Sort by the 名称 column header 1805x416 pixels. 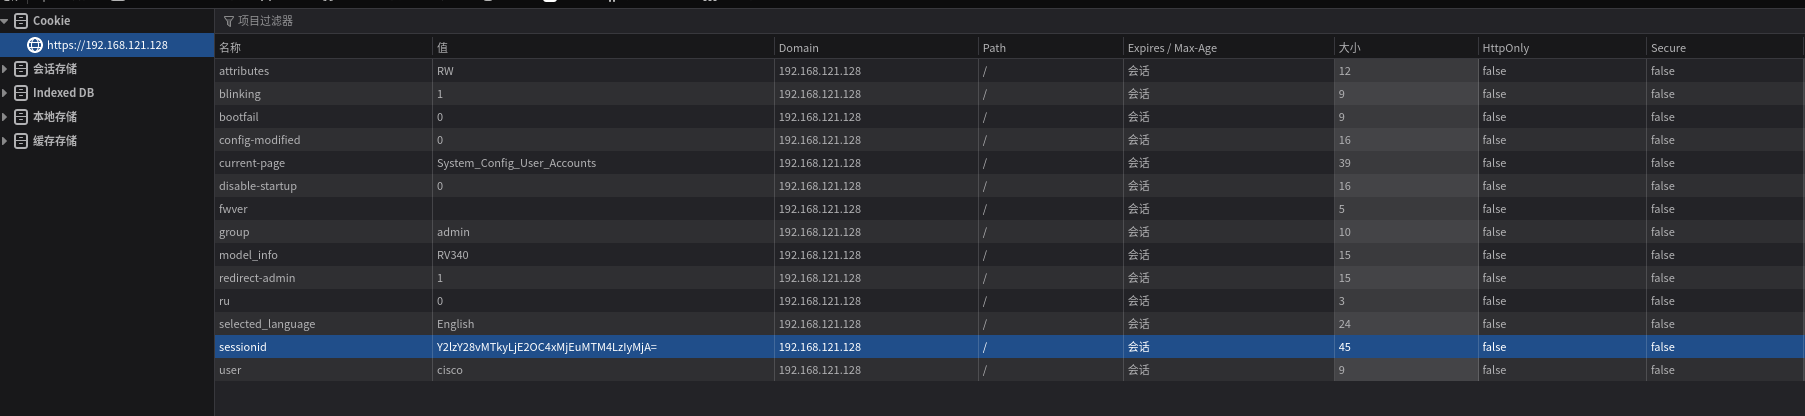point(324,48)
